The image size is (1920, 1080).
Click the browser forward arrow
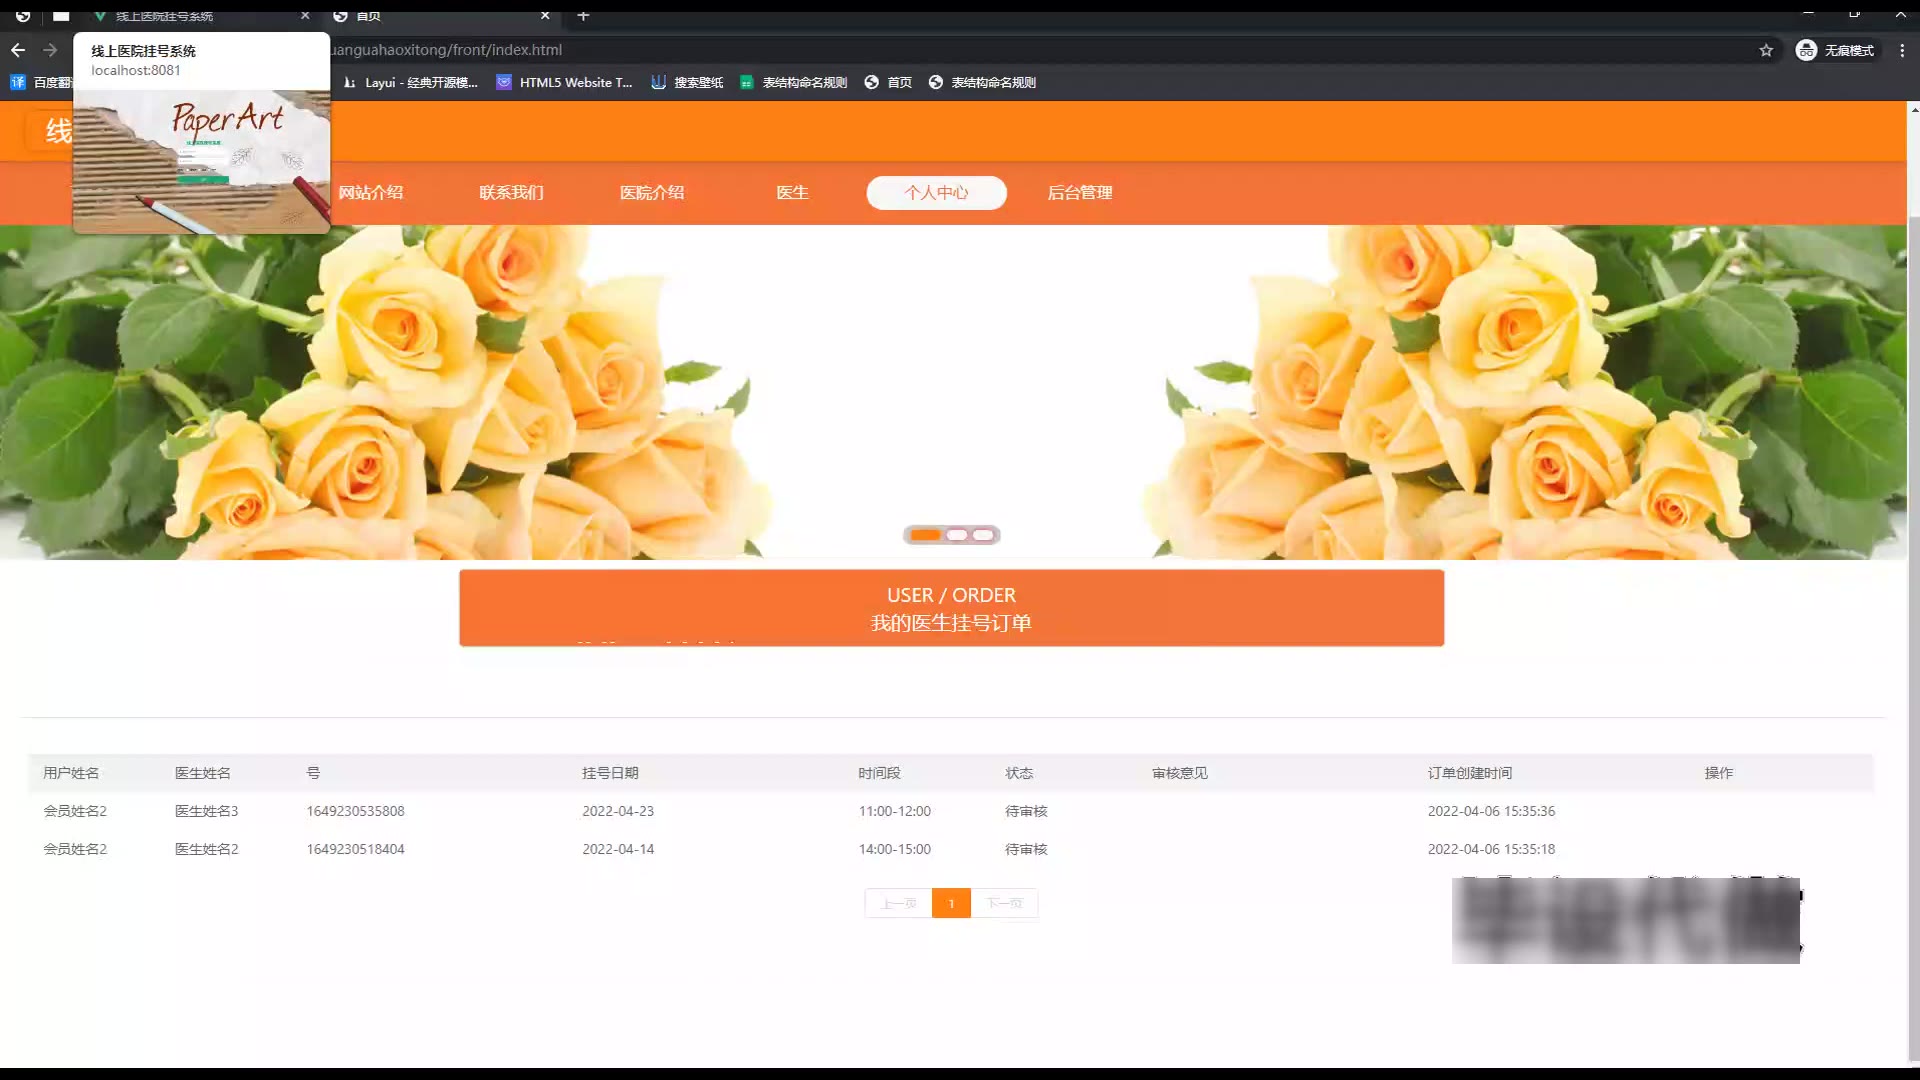[x=50, y=50]
